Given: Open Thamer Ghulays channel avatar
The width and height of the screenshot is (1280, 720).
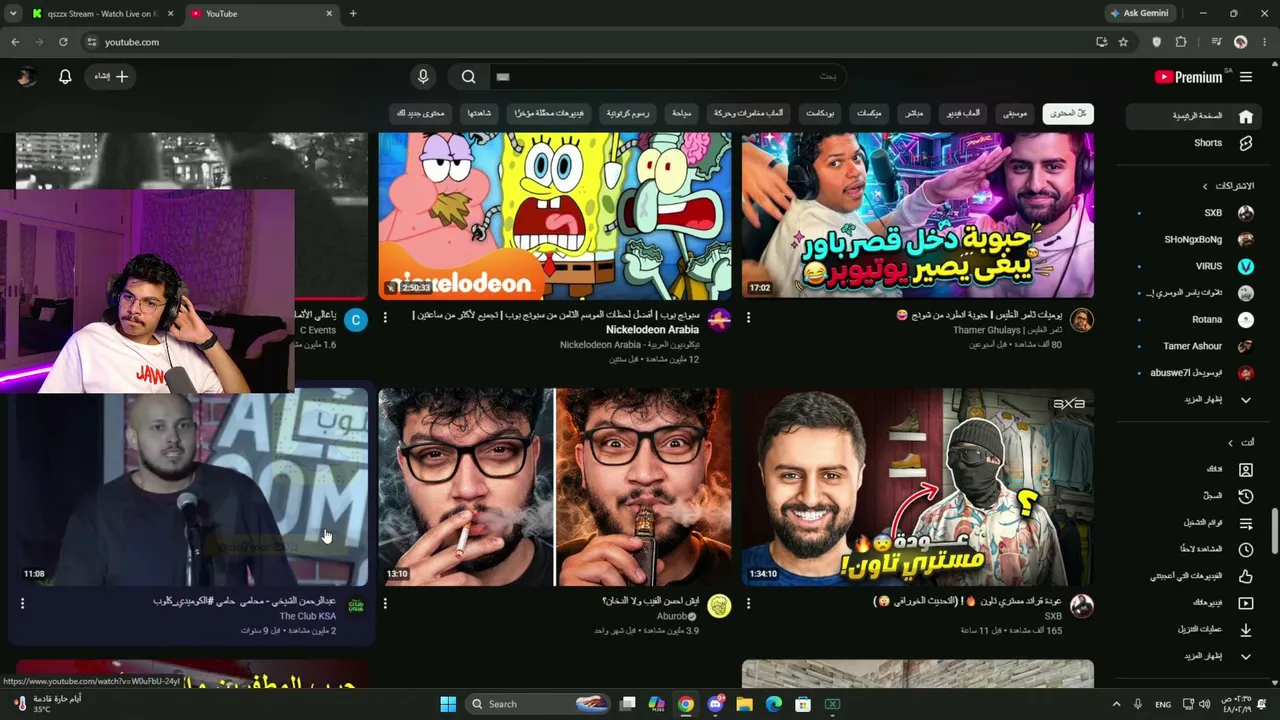Looking at the screenshot, I should 1082,320.
